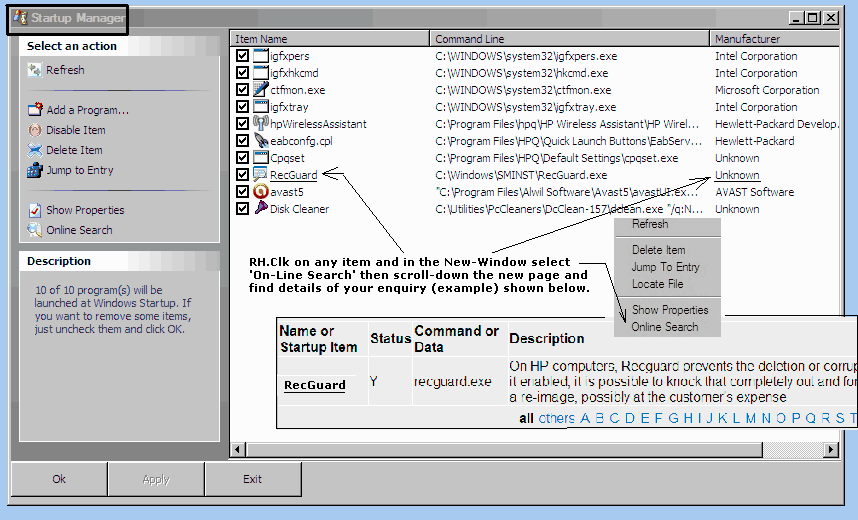This screenshot has height=520, width=858.
Task: Toggle the igfxtray checkbox
Action: pyautogui.click(x=242, y=107)
